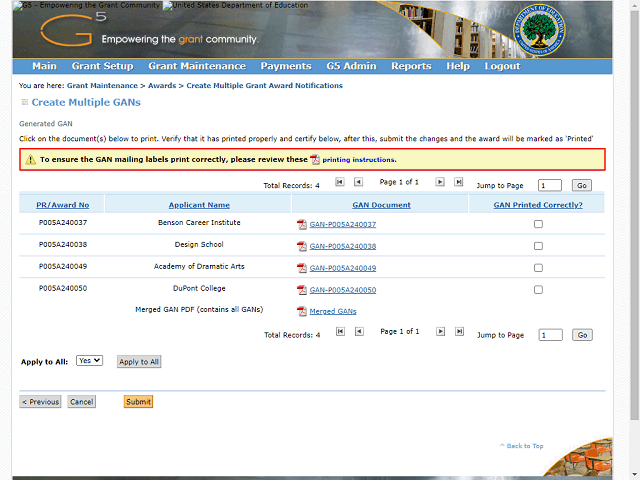
Task: Click previous page arrow in bottom pager
Action: pyautogui.click(x=359, y=332)
